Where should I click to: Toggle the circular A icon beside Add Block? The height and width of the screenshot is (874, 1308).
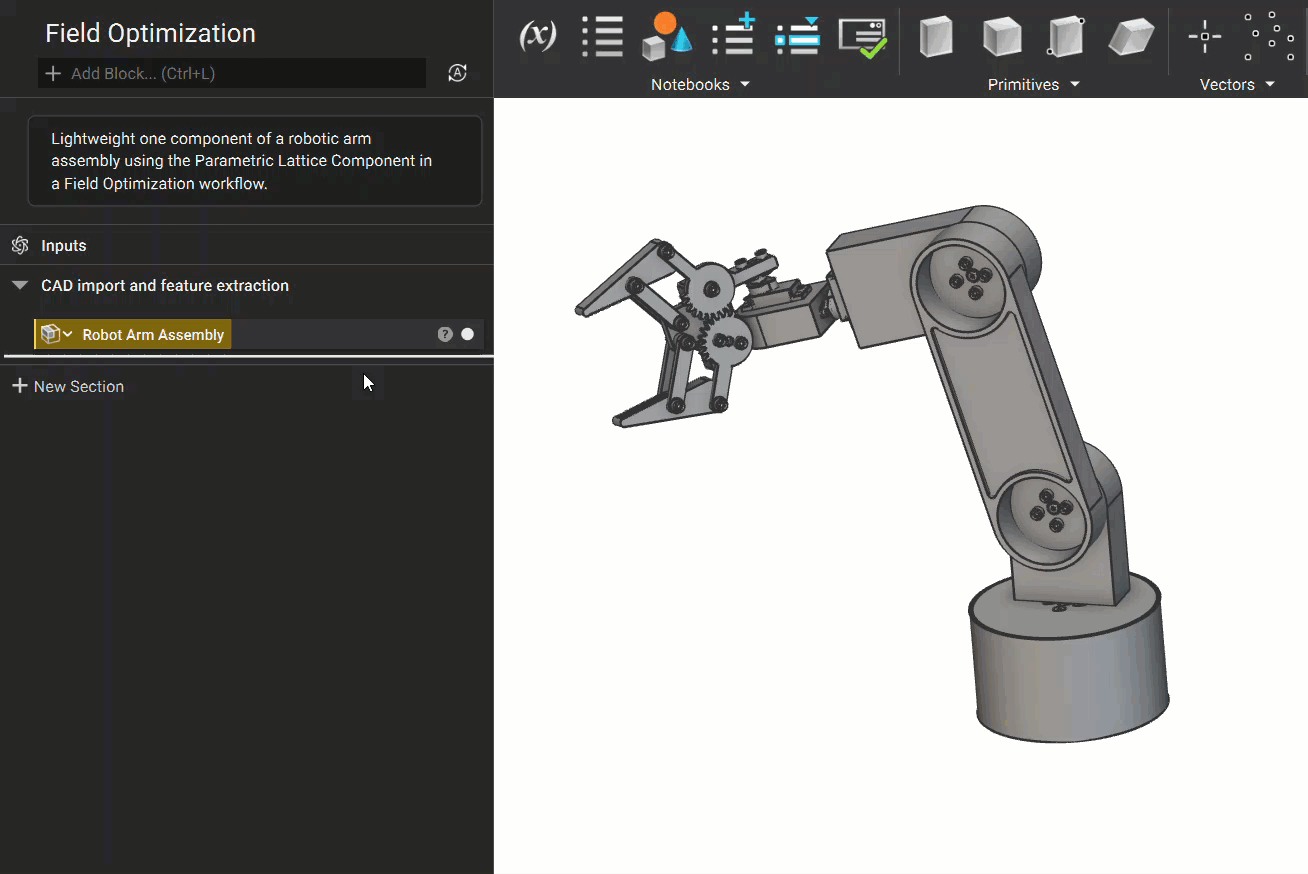tap(457, 73)
